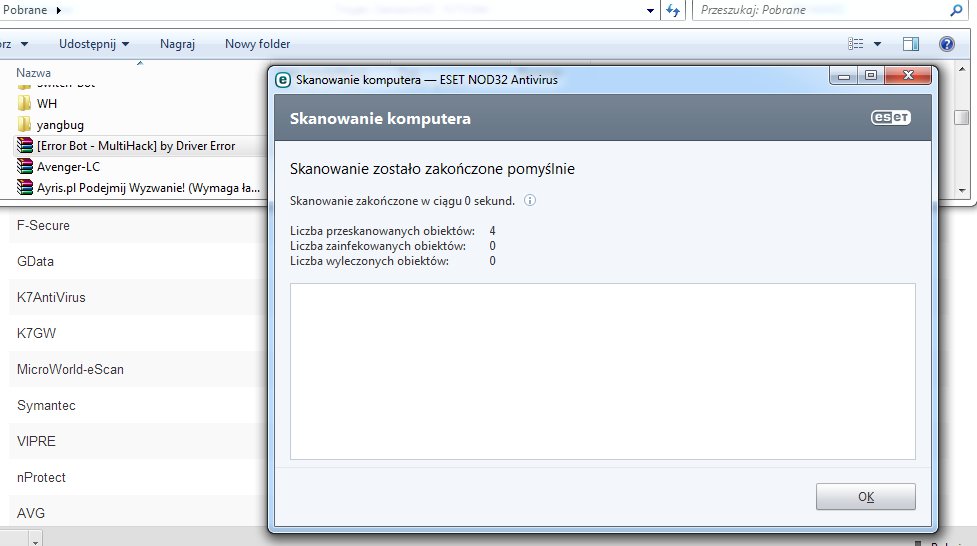Click VIPRE in the antivirus list

36,441
